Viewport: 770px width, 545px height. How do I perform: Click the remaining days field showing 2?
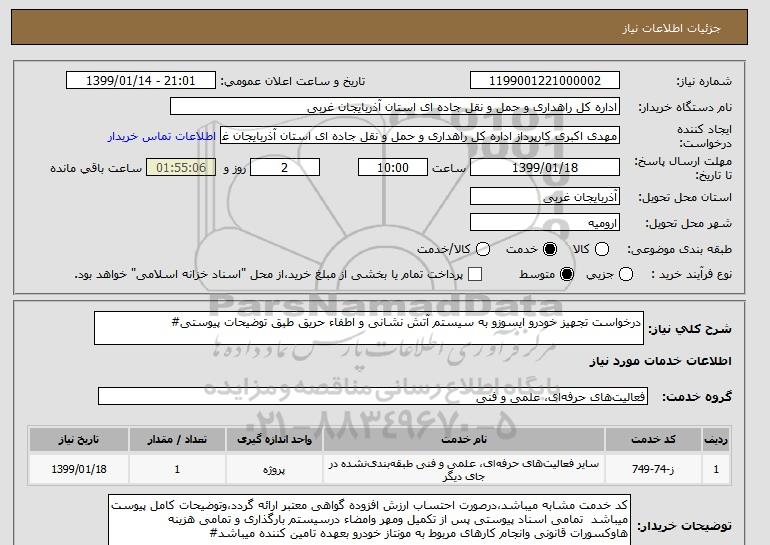pos(285,167)
